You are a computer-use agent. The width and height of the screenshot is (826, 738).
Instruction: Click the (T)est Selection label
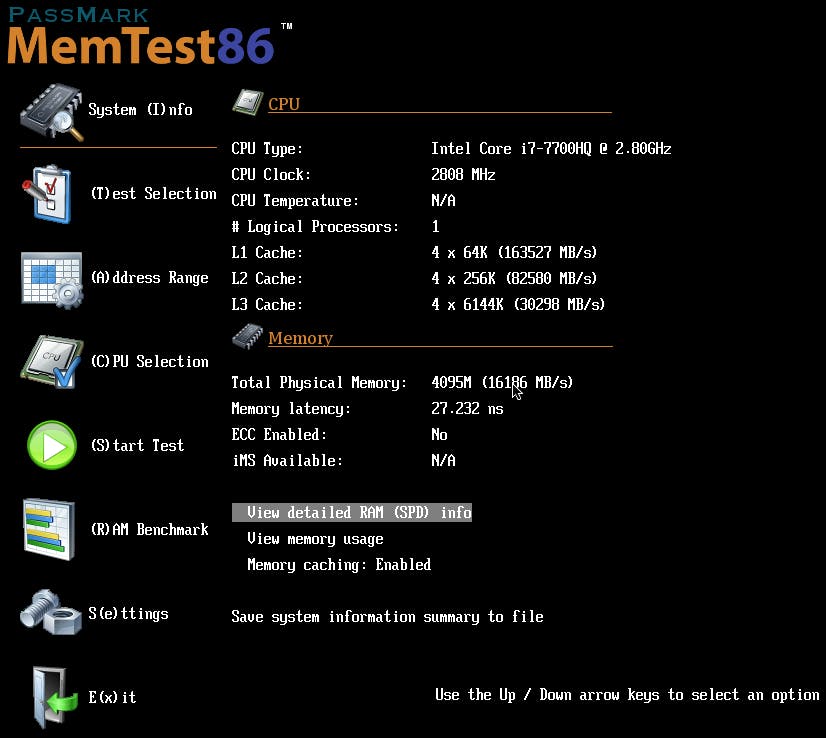(153, 192)
